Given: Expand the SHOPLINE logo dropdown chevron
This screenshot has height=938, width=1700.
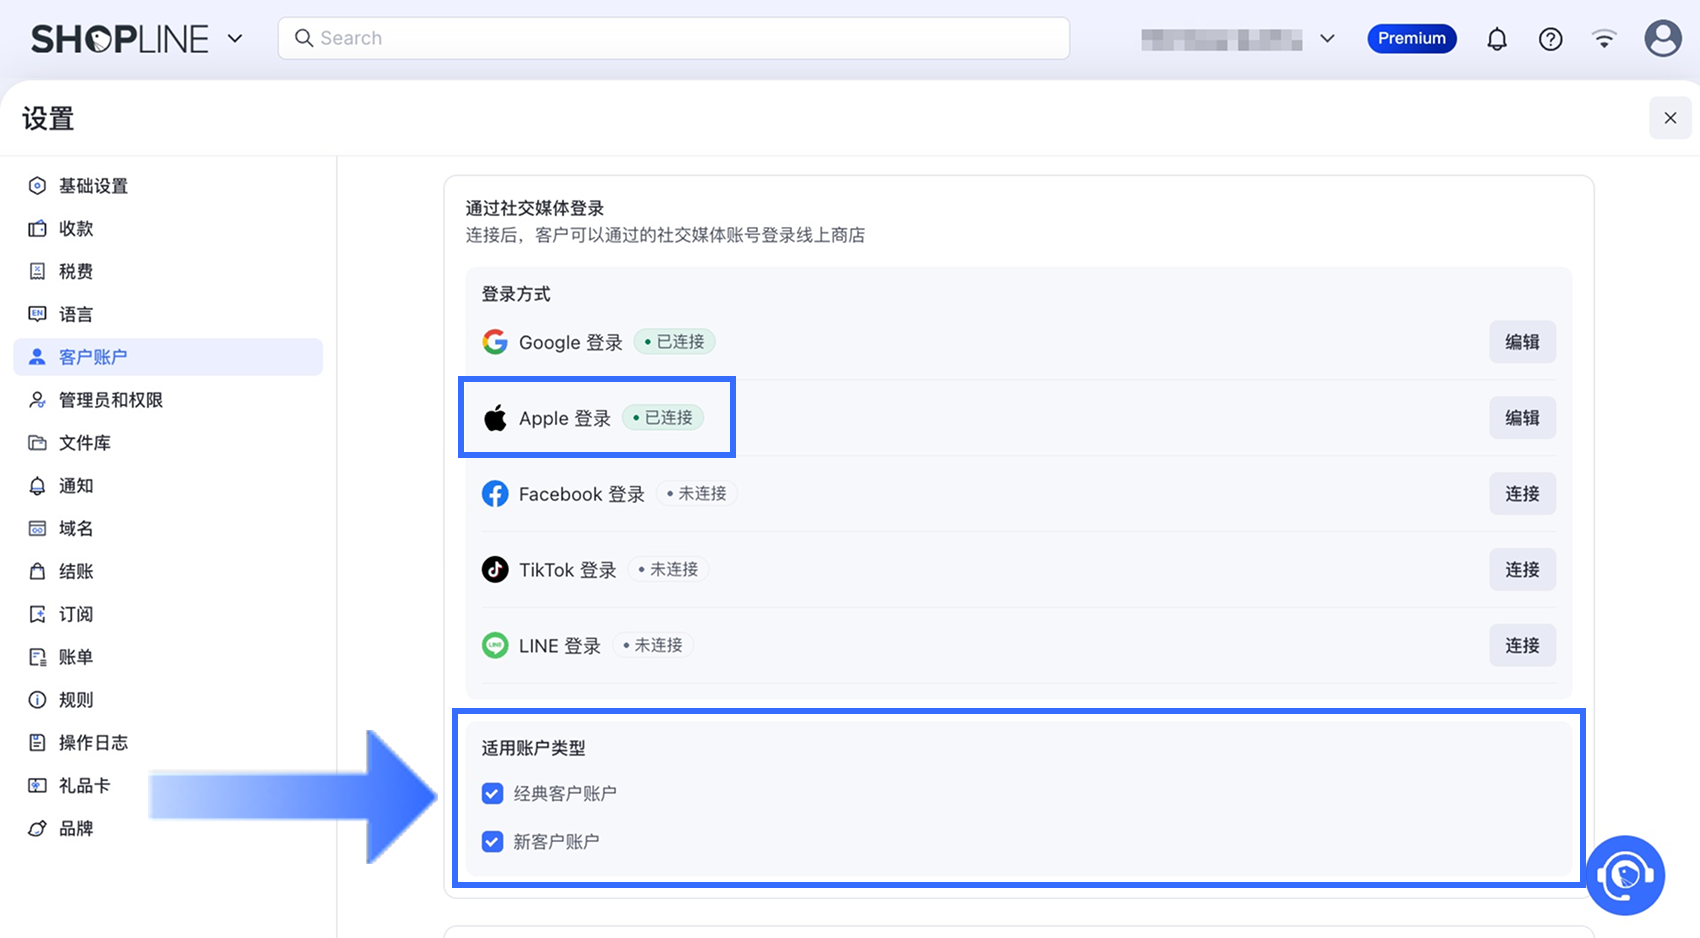Looking at the screenshot, I should (235, 39).
